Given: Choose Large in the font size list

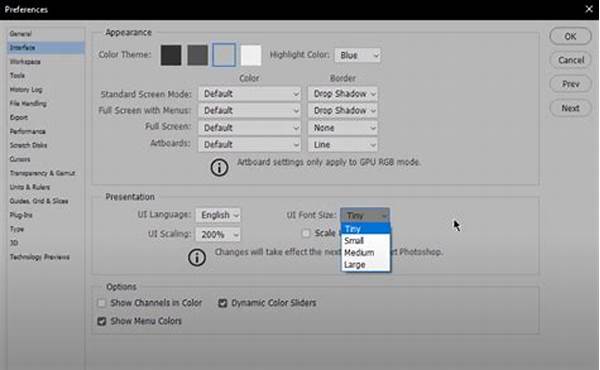Looking at the screenshot, I should (366, 264).
